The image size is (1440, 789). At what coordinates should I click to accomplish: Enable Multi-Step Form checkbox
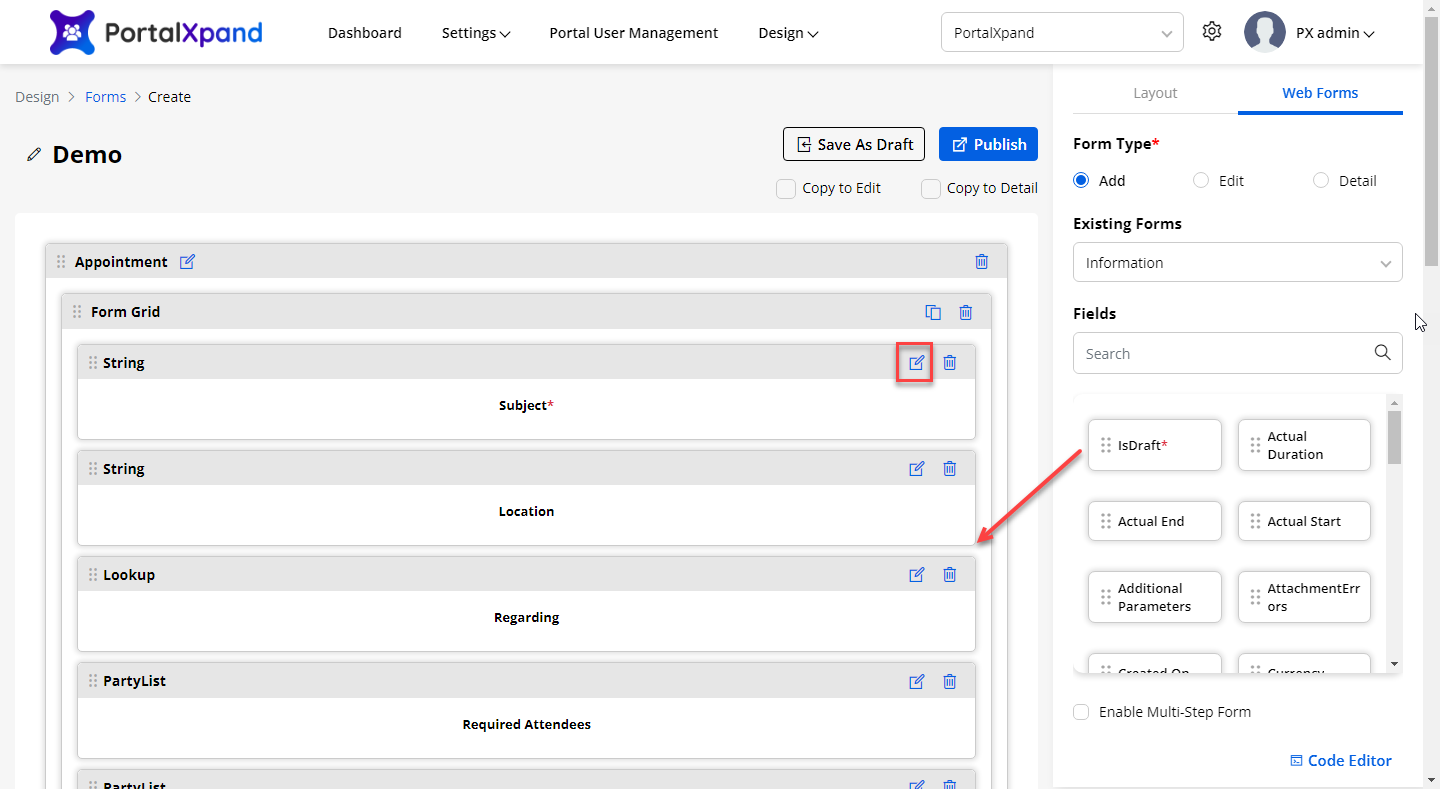click(1081, 712)
